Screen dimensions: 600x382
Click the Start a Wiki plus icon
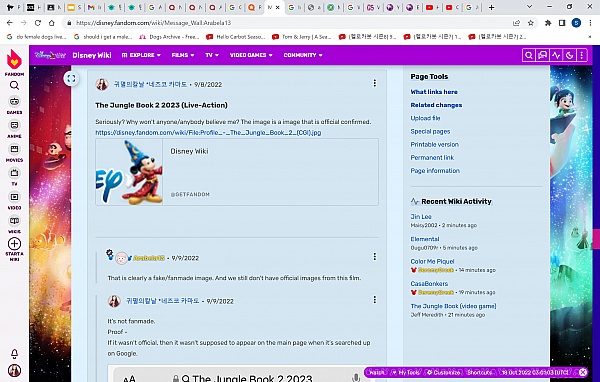point(14,244)
